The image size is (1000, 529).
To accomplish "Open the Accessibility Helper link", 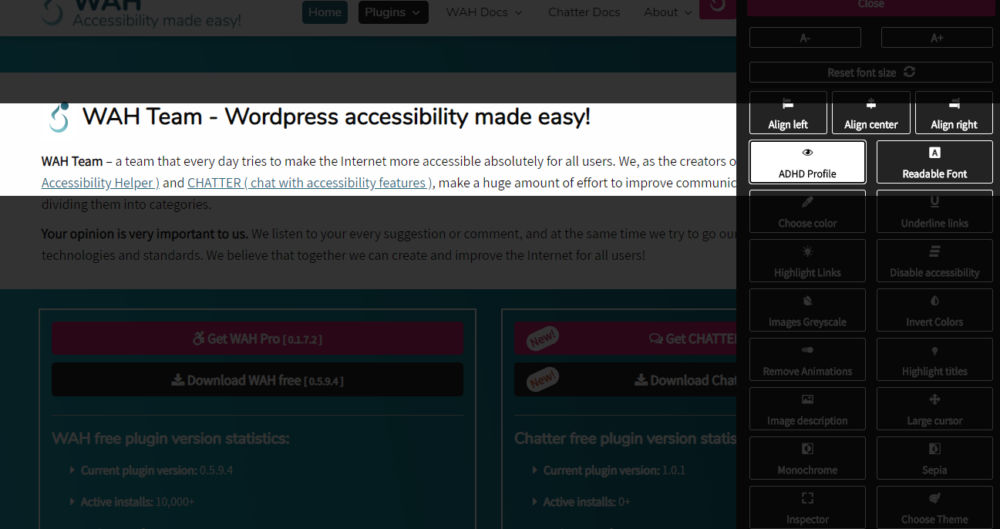I will pyautogui.click(x=100, y=183).
